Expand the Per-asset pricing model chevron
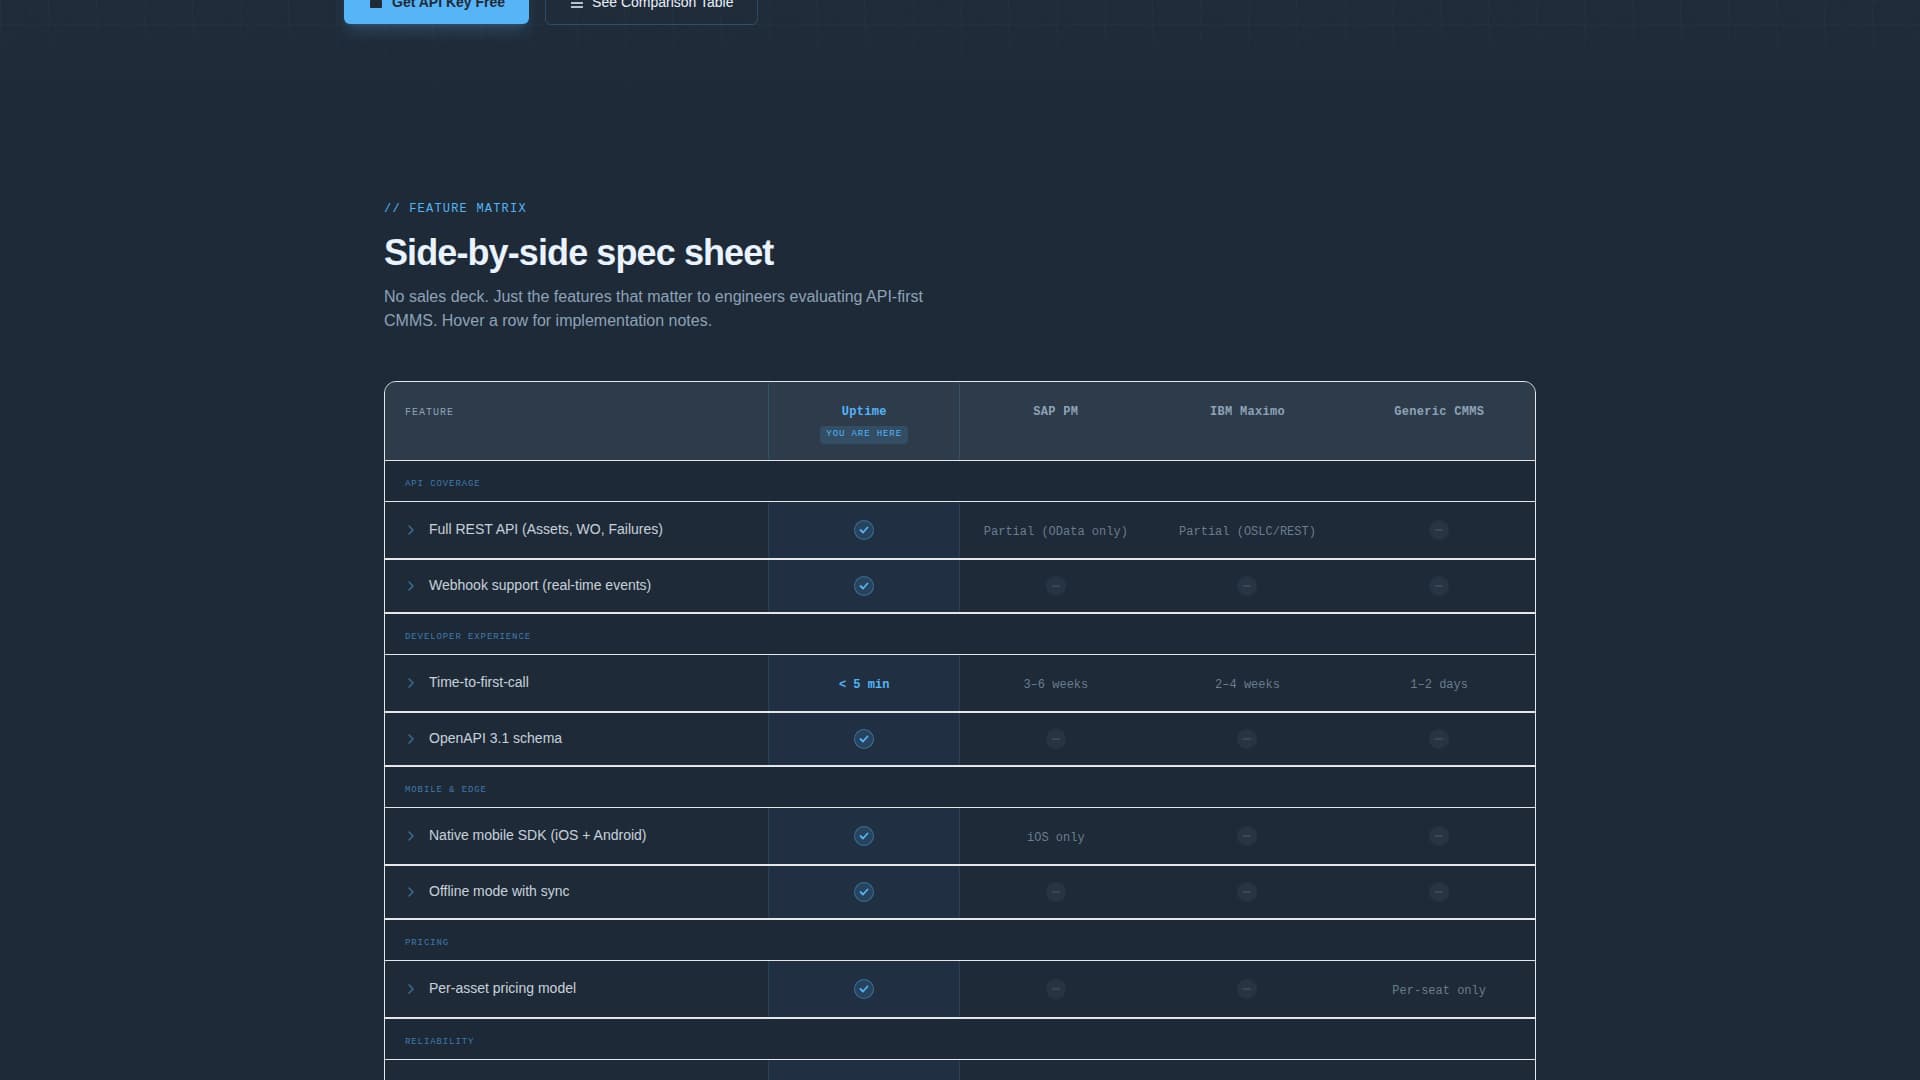Image resolution: width=1920 pixels, height=1080 pixels. click(x=410, y=989)
